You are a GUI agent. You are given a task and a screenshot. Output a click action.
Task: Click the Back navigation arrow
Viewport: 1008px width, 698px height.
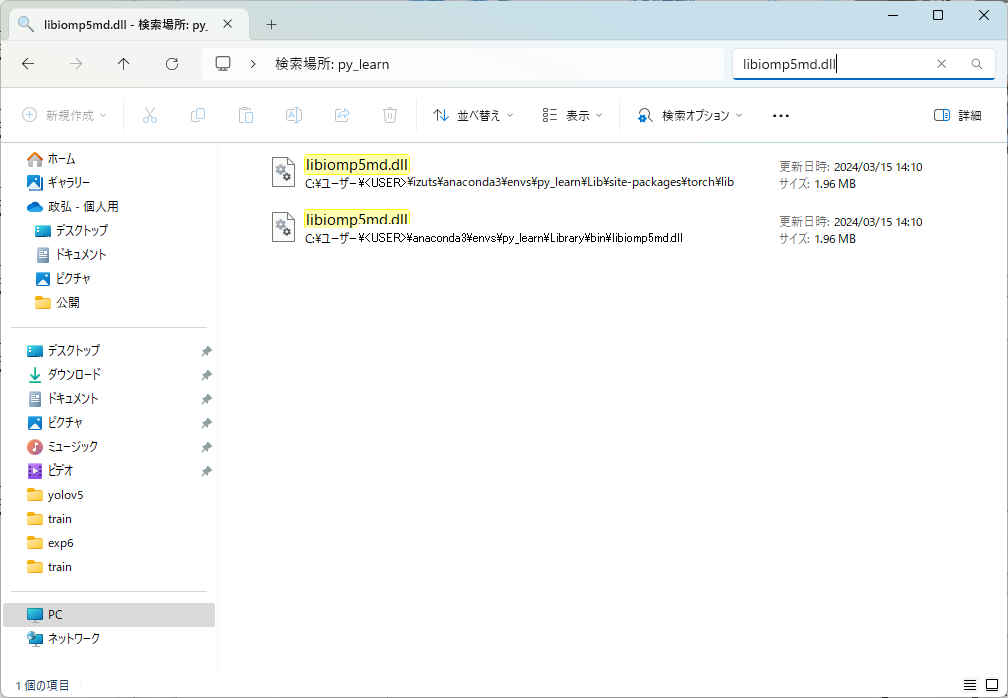pos(28,64)
